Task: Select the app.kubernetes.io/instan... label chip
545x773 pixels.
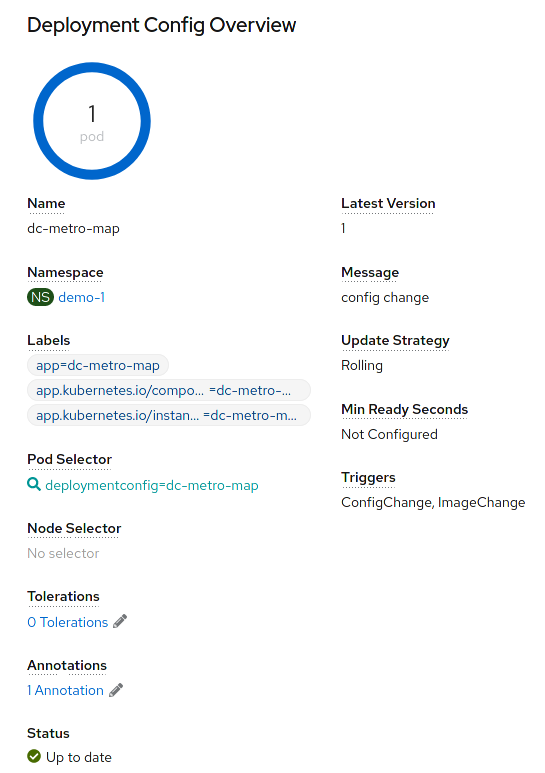Action: pyautogui.click(x=169, y=416)
